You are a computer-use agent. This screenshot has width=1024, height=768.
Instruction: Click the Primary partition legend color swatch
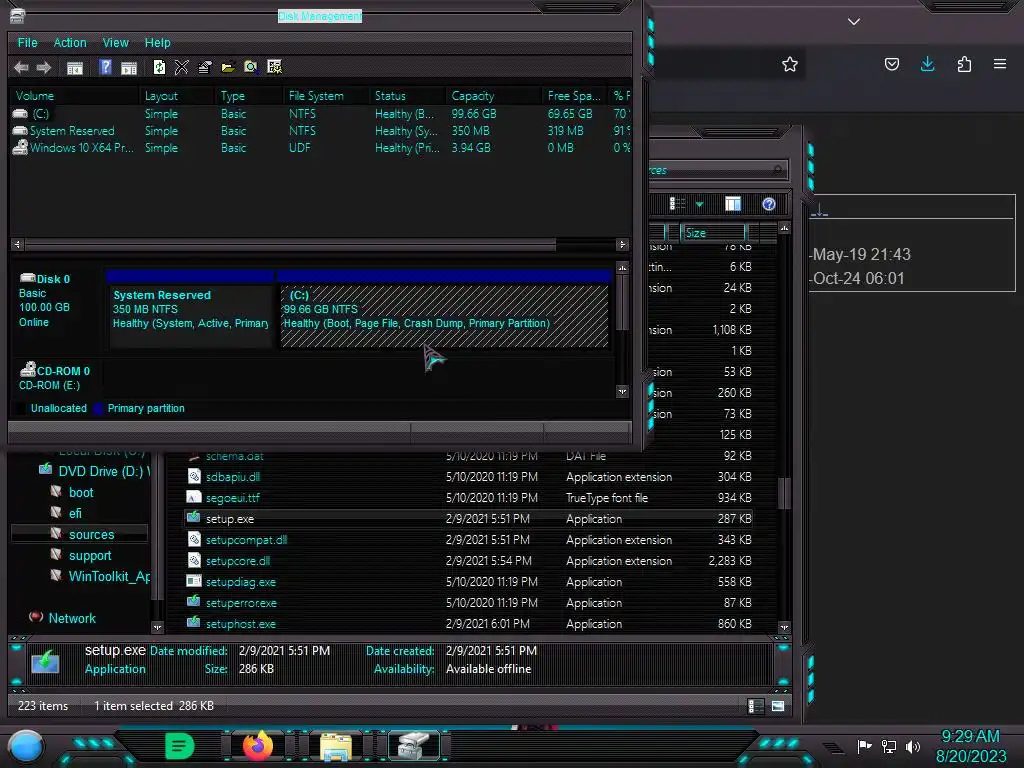98,408
